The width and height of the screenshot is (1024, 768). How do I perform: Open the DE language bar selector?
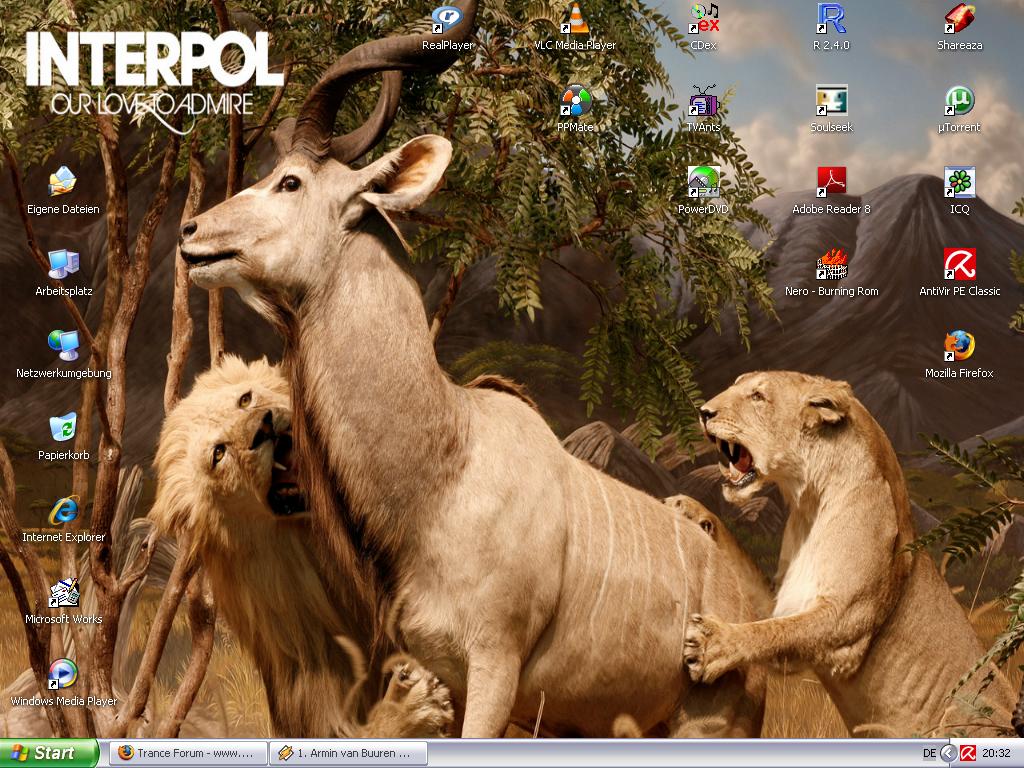(929, 753)
